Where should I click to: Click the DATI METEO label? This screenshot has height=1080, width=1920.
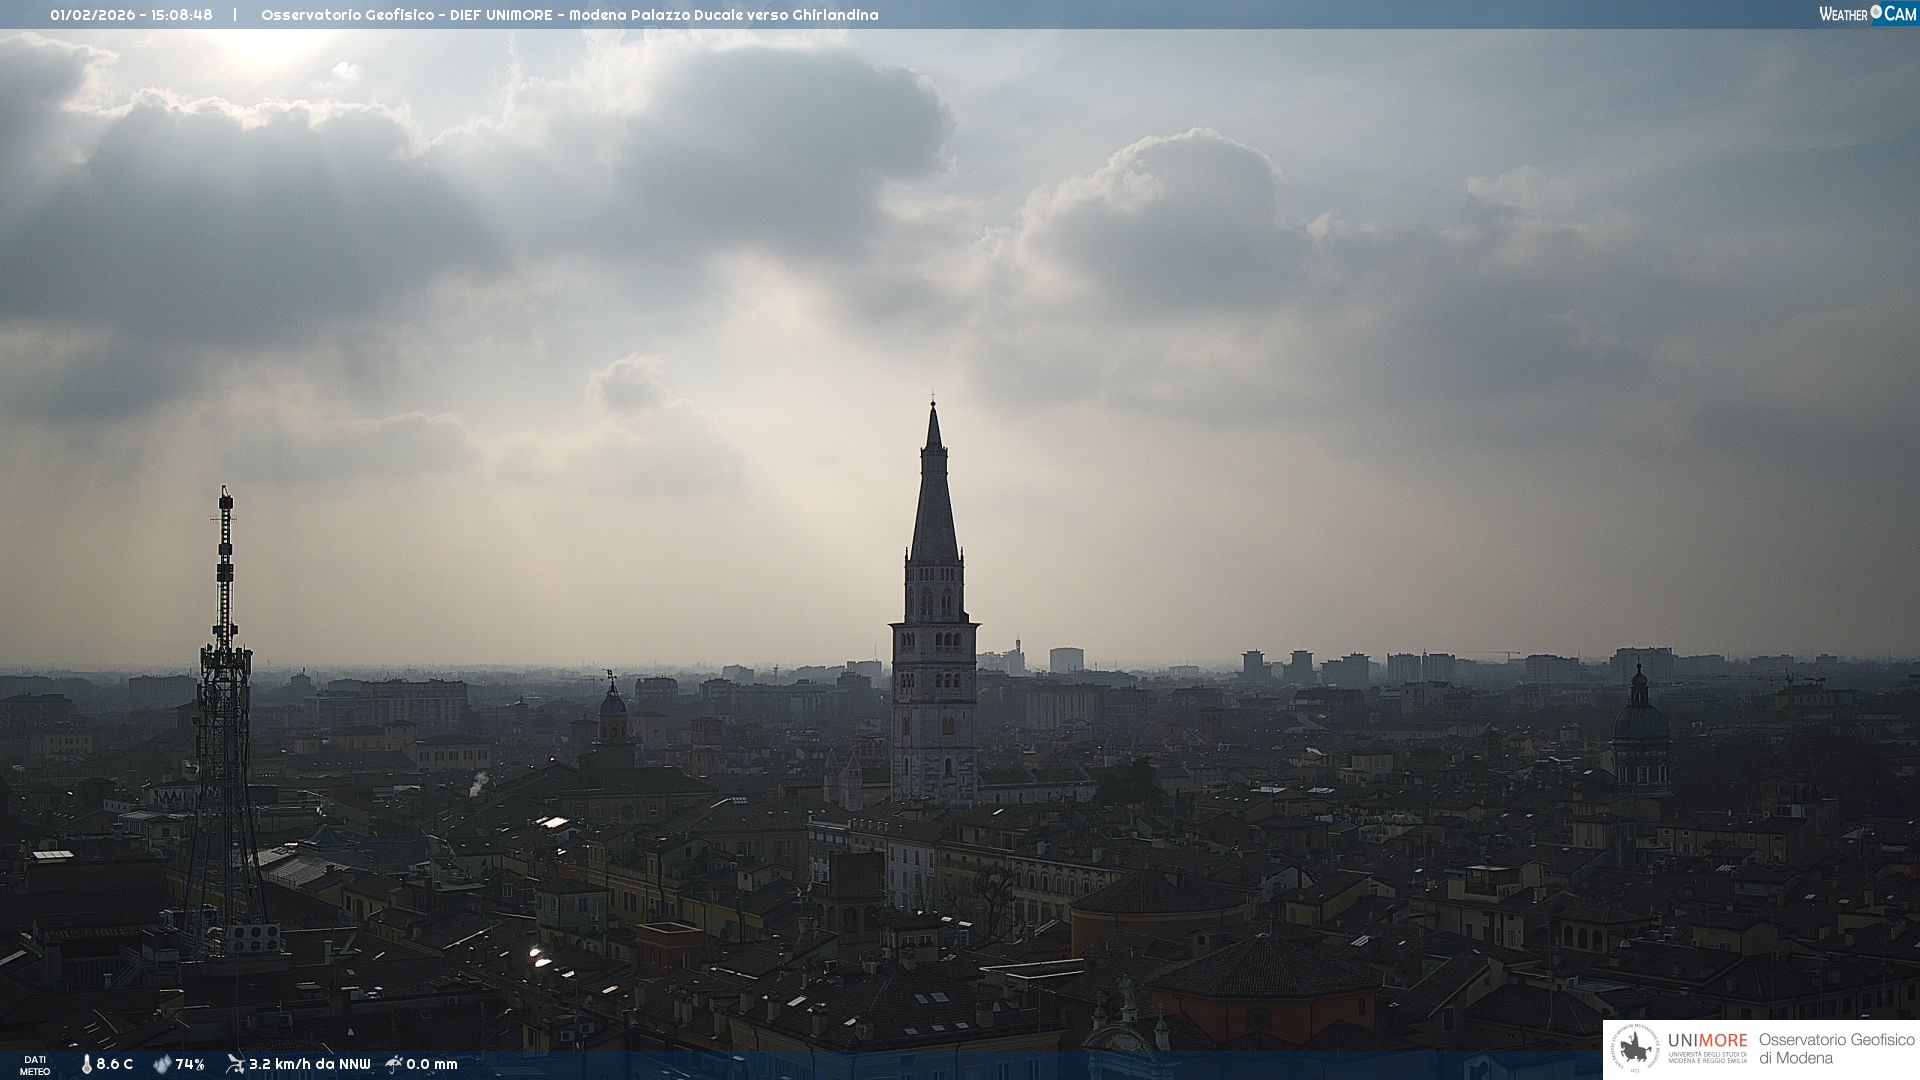(x=35, y=1065)
